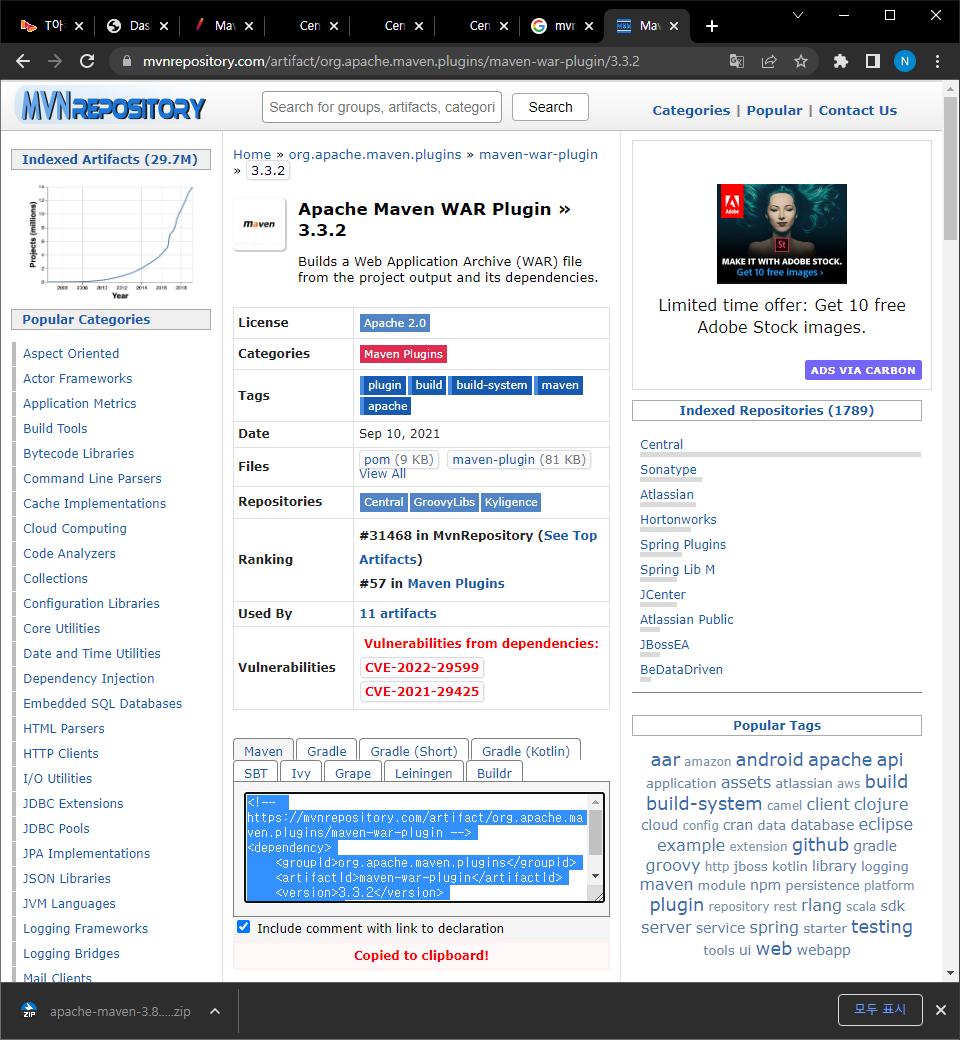Toggle Include comment with link checkbox
Image resolution: width=960 pixels, height=1040 pixels.
tap(243, 927)
